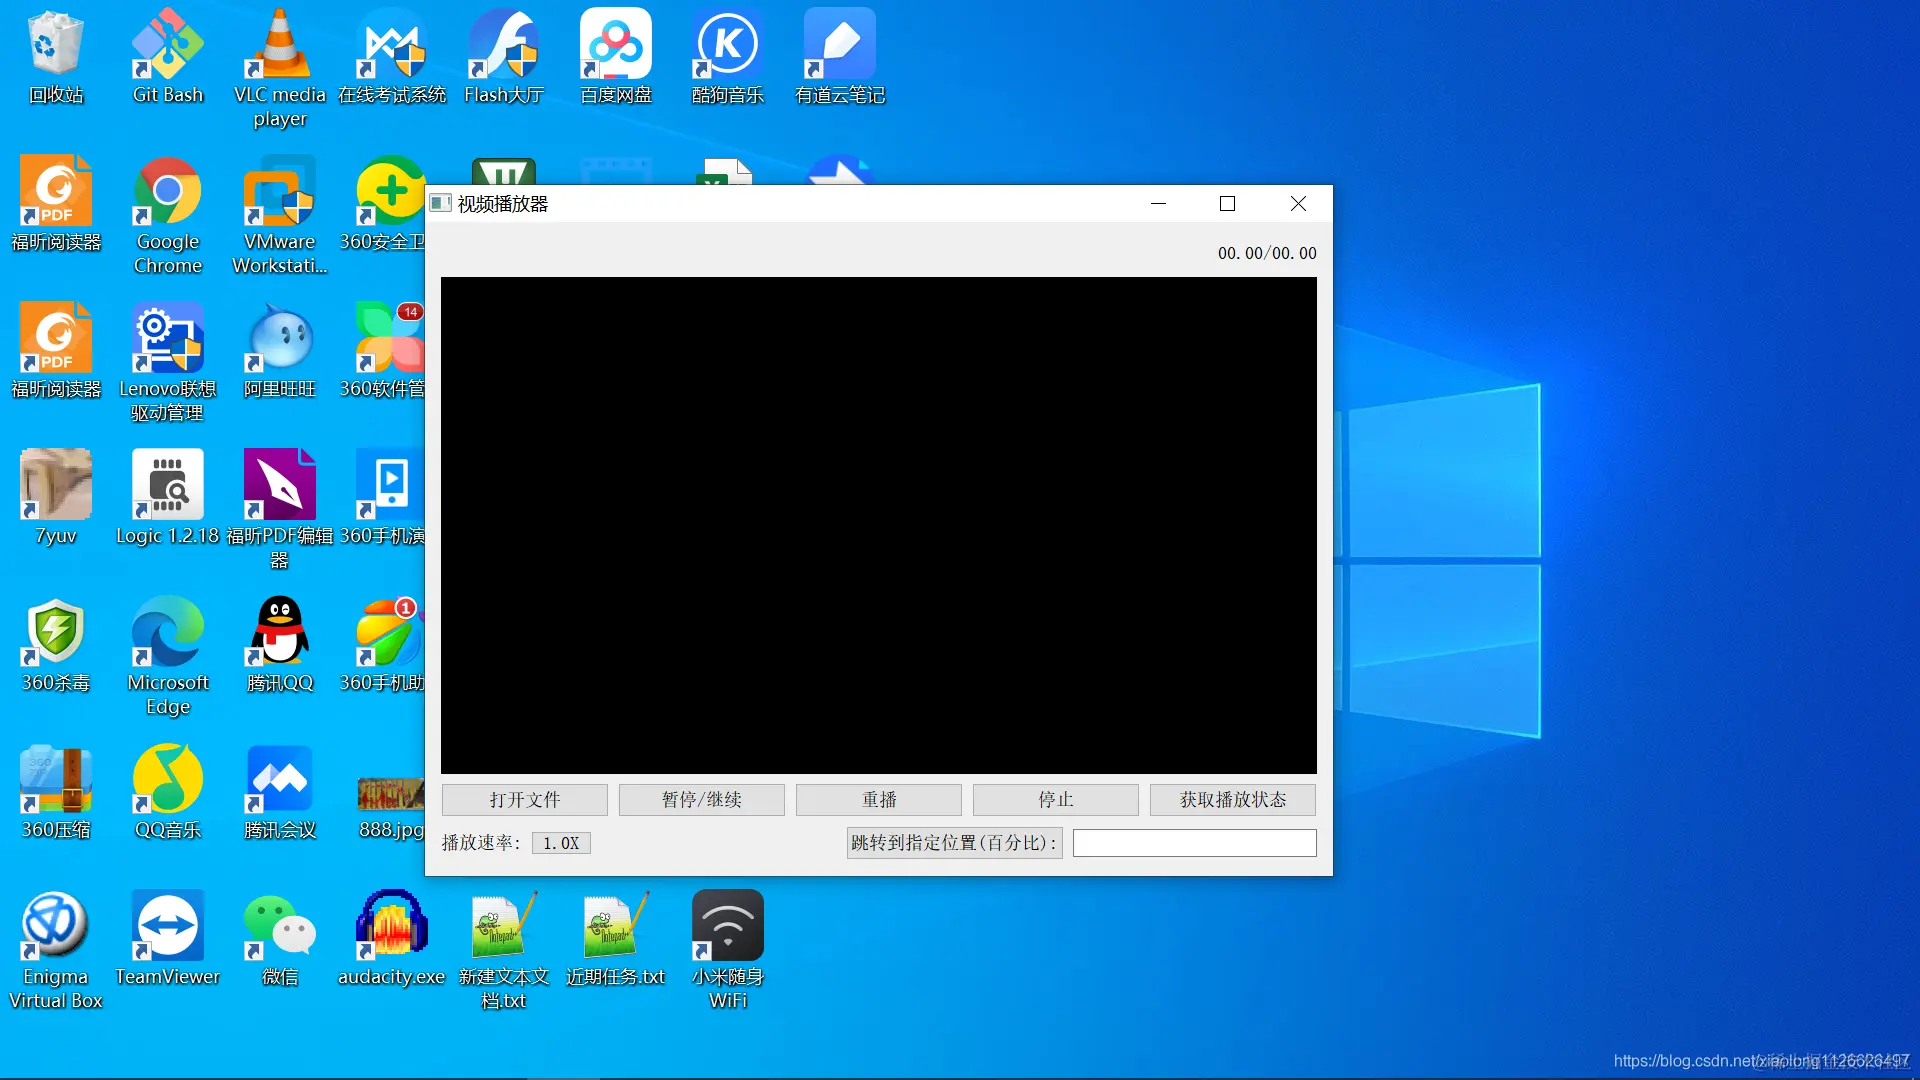Click the black video display area
The image size is (1920, 1080).
tap(878, 525)
